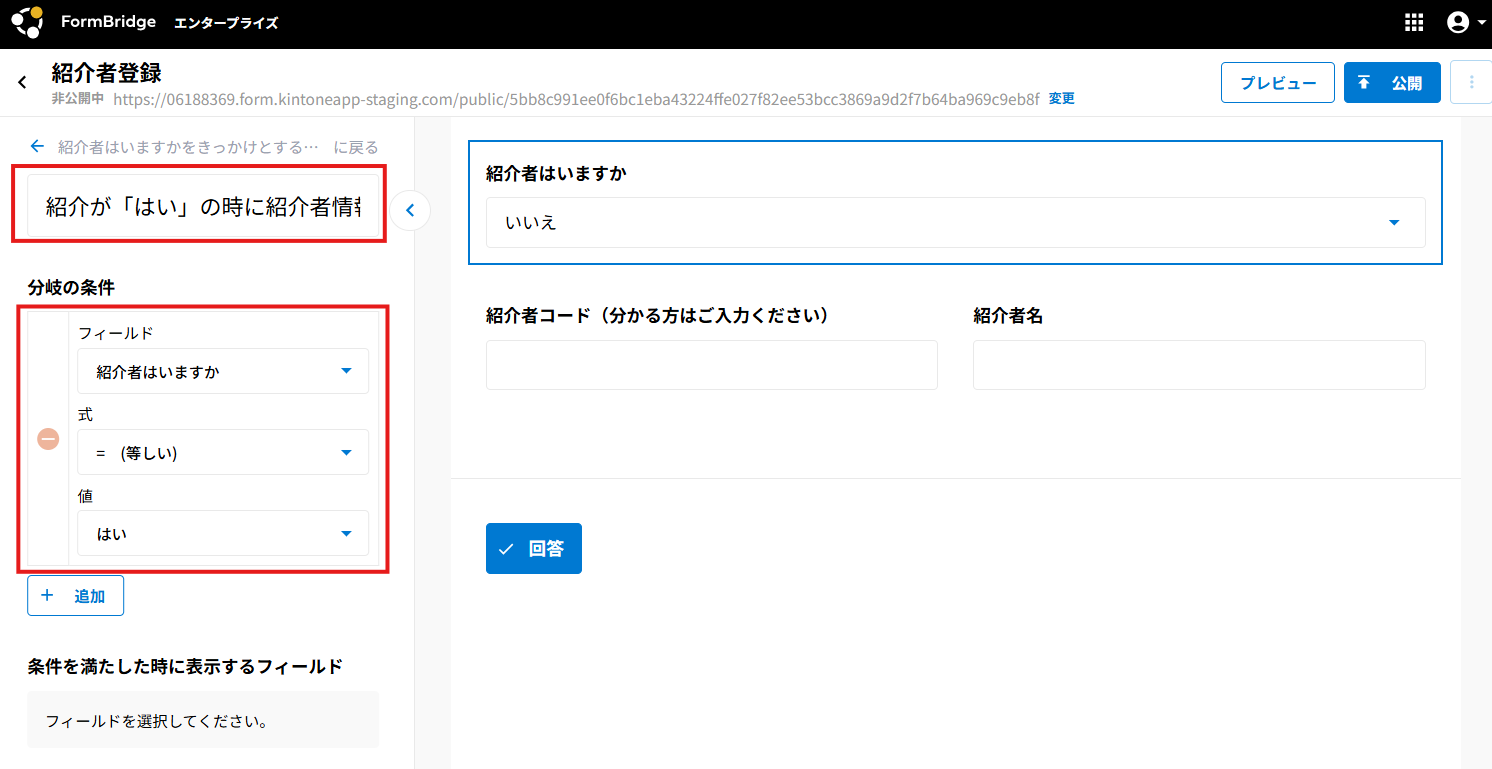
Task: Click the FormBridge logo icon
Action: point(27,22)
